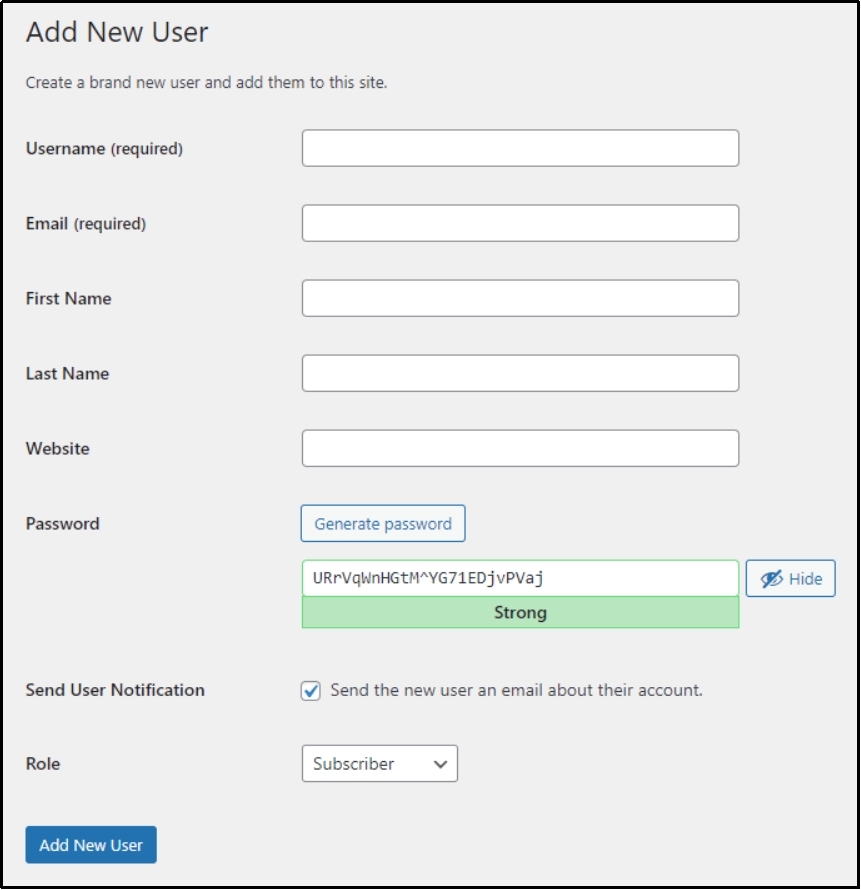Click the Username required input field
Screen dimensions: 861x890
520,148
